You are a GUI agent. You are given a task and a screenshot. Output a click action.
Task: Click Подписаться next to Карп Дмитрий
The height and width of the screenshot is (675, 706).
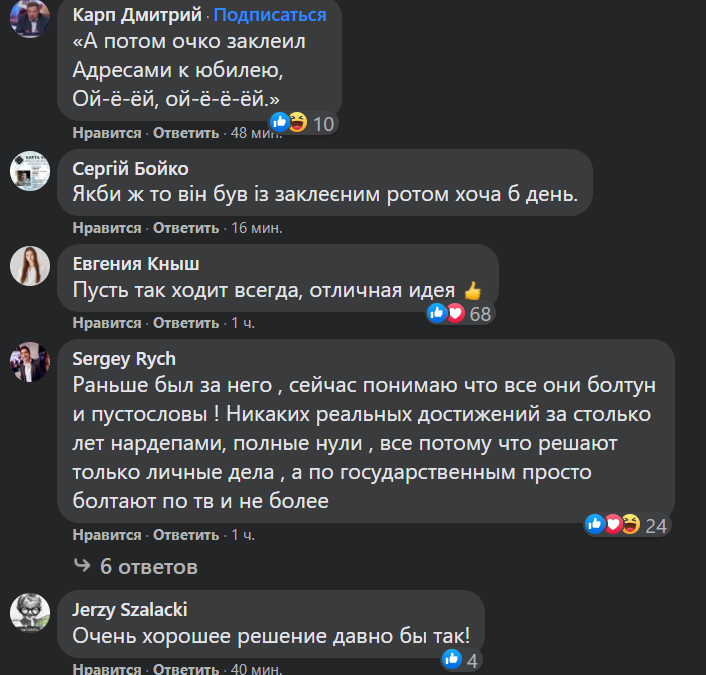click(269, 15)
